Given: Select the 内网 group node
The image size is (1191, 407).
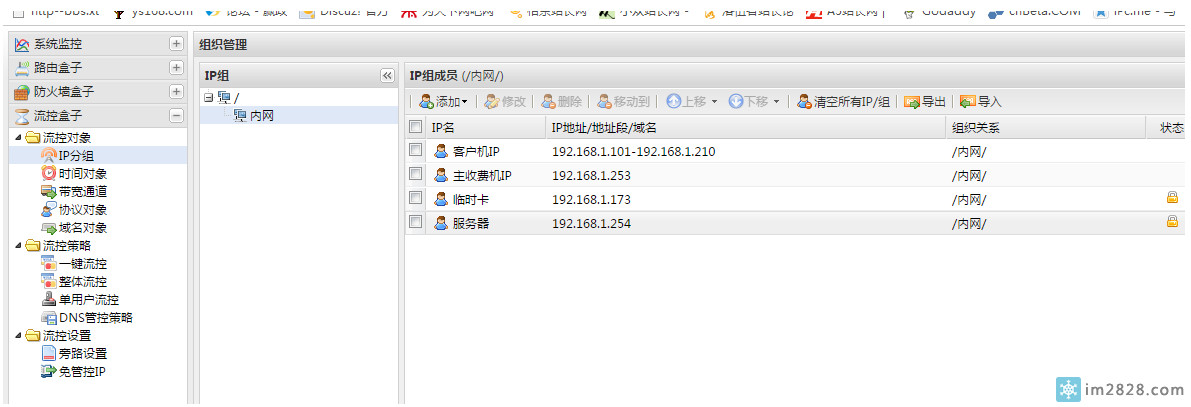Looking at the screenshot, I should click(261, 116).
